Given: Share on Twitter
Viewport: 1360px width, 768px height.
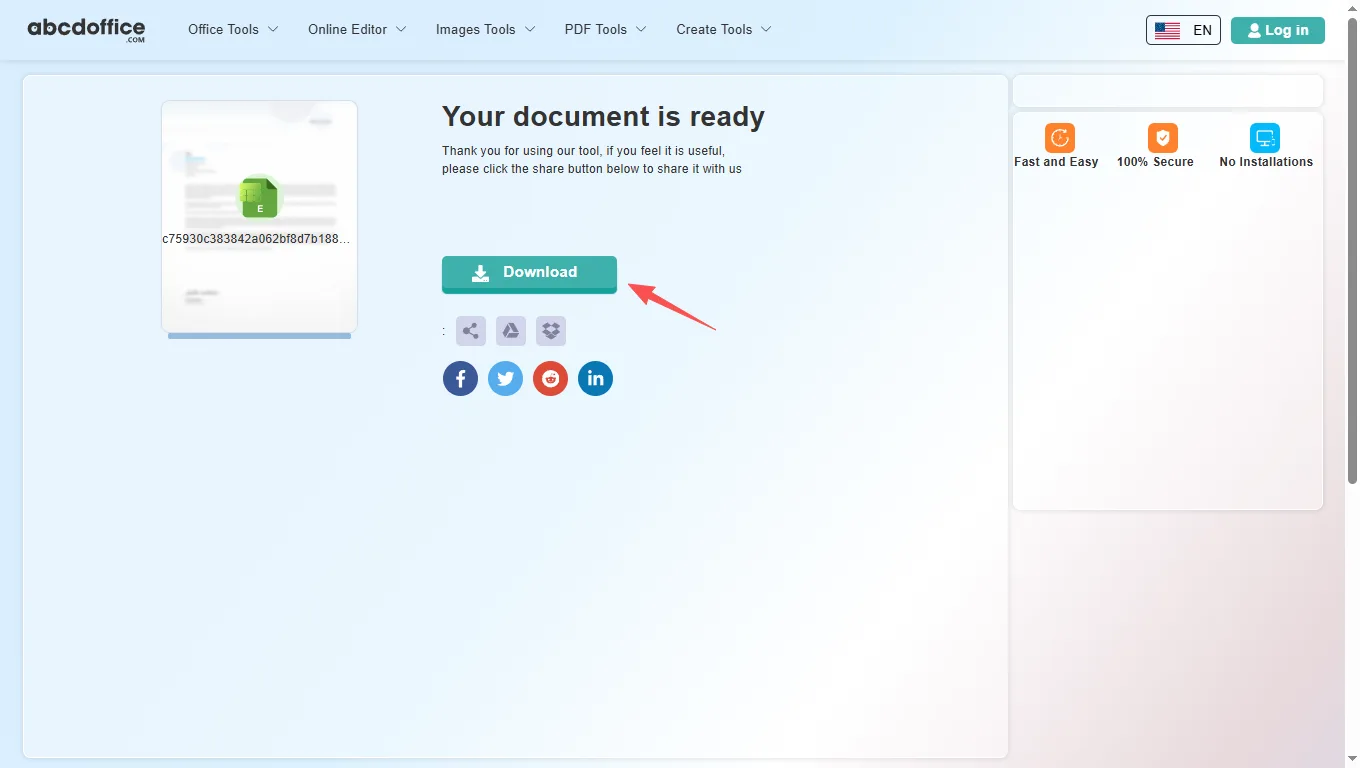Looking at the screenshot, I should 505,378.
